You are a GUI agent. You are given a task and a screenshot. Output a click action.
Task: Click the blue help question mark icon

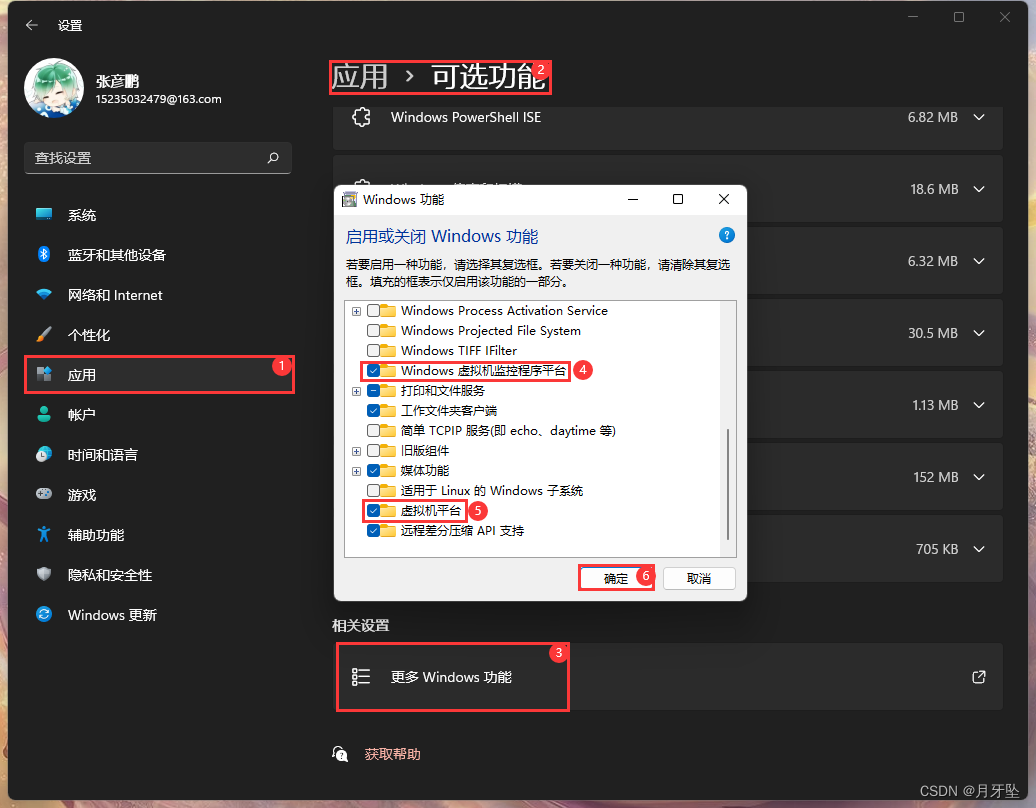tap(726, 235)
